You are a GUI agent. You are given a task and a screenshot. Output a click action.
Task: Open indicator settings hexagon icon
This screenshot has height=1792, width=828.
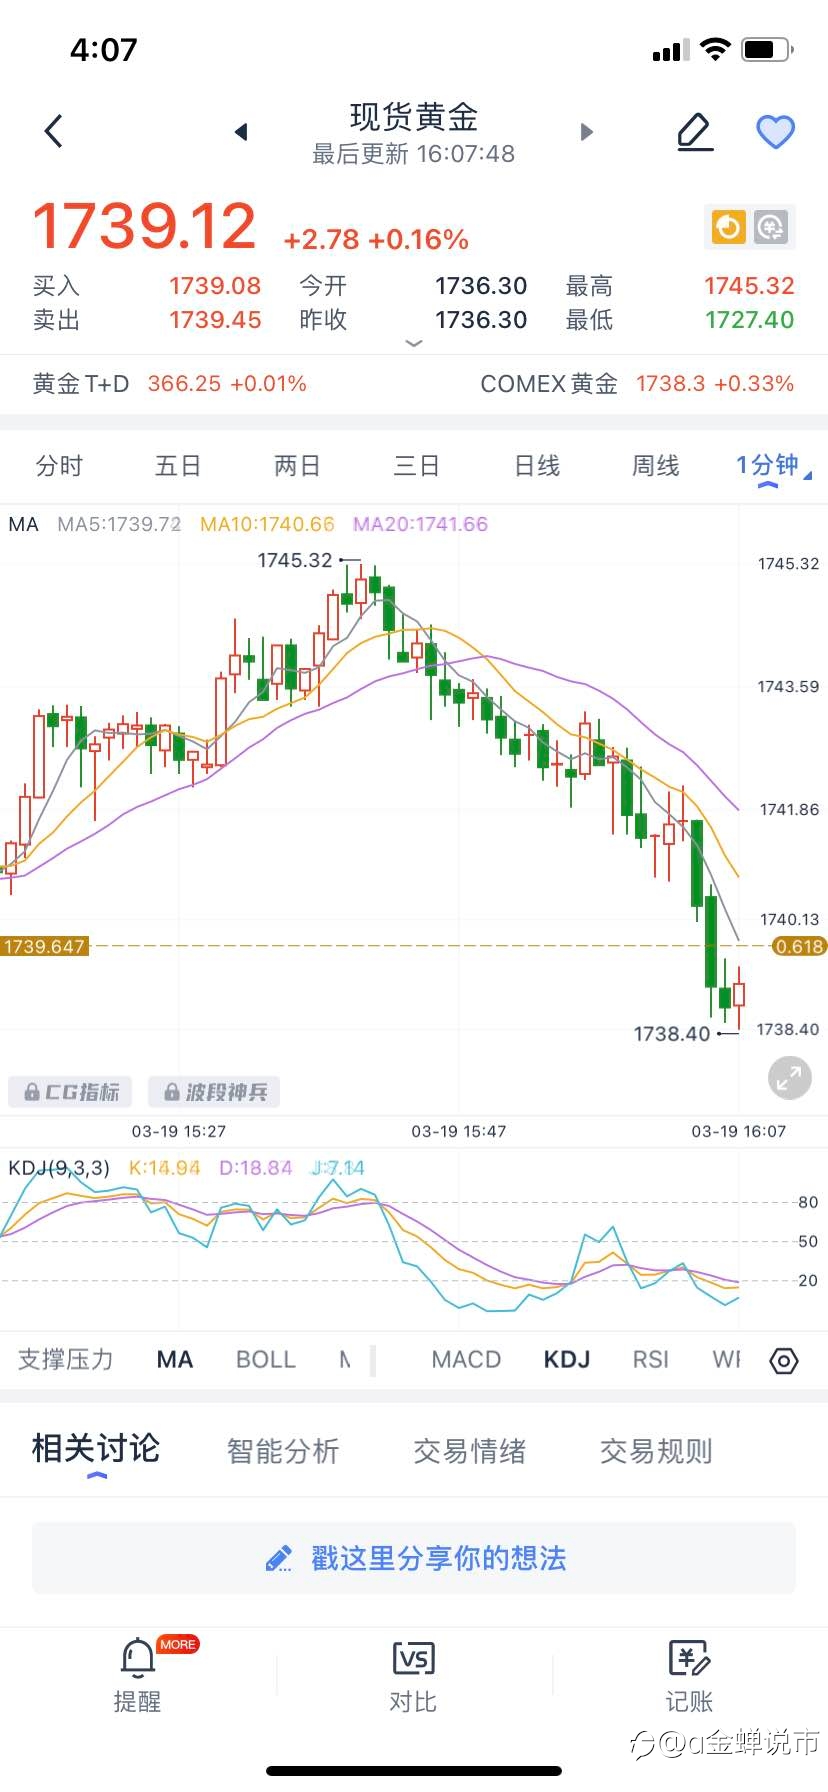click(784, 1361)
